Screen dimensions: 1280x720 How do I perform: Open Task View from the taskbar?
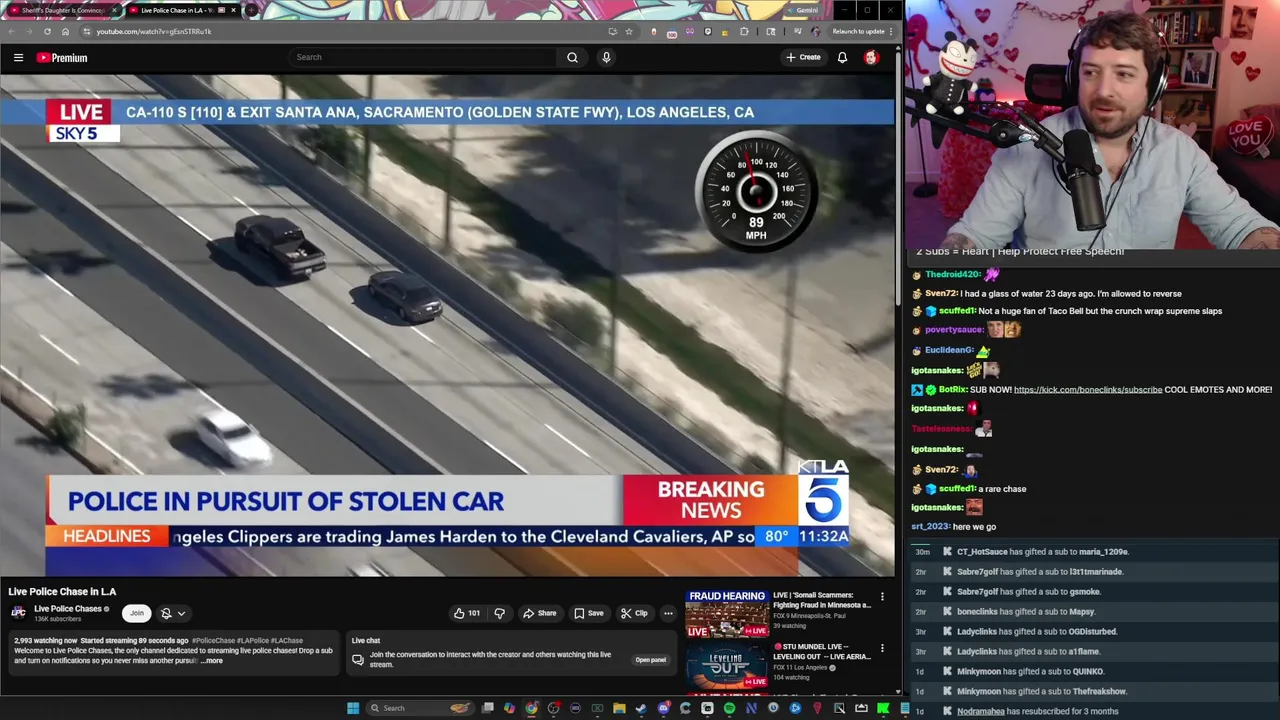pos(487,708)
